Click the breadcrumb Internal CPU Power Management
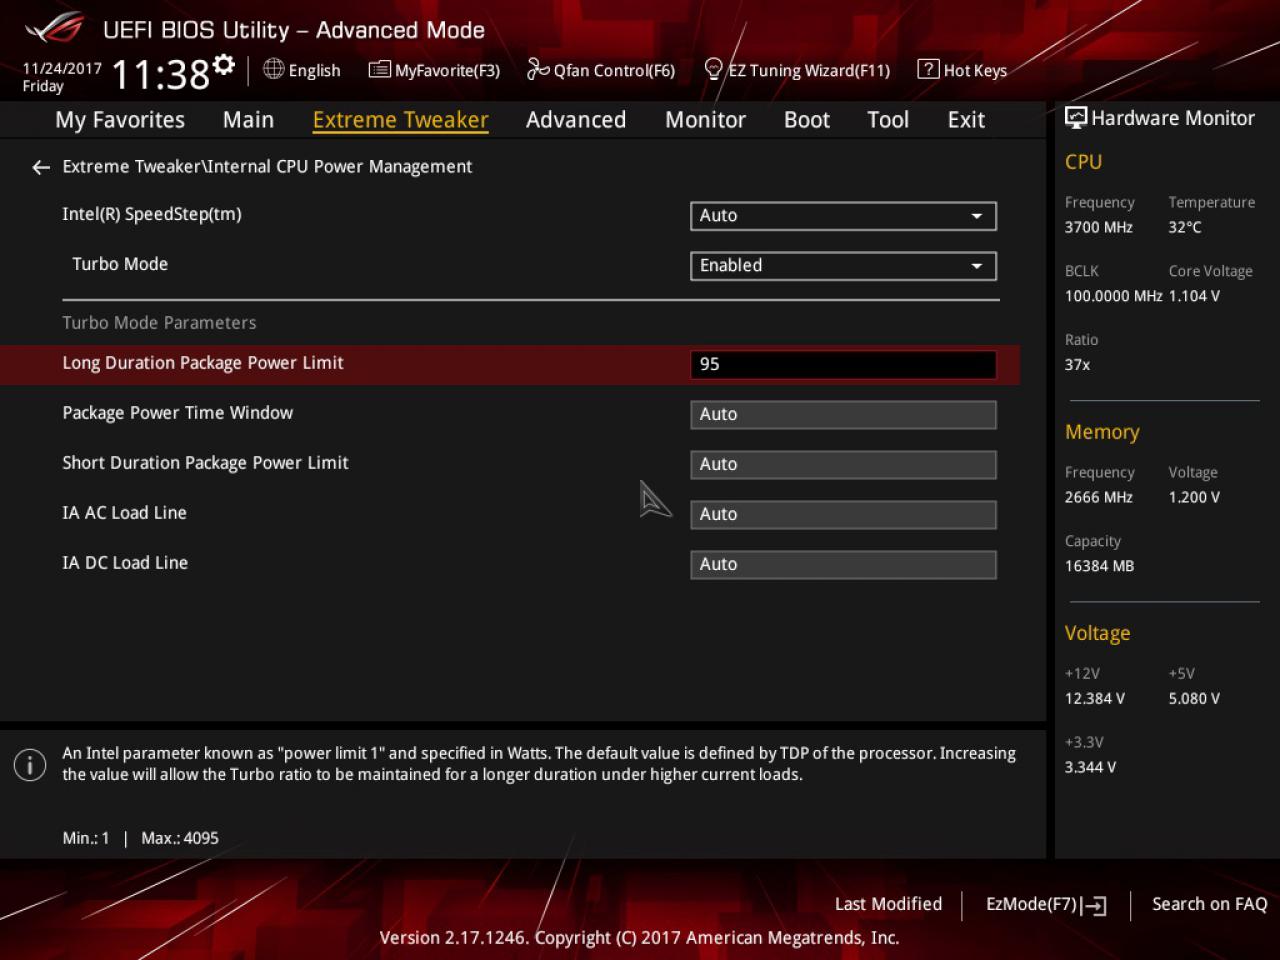 (x=340, y=167)
